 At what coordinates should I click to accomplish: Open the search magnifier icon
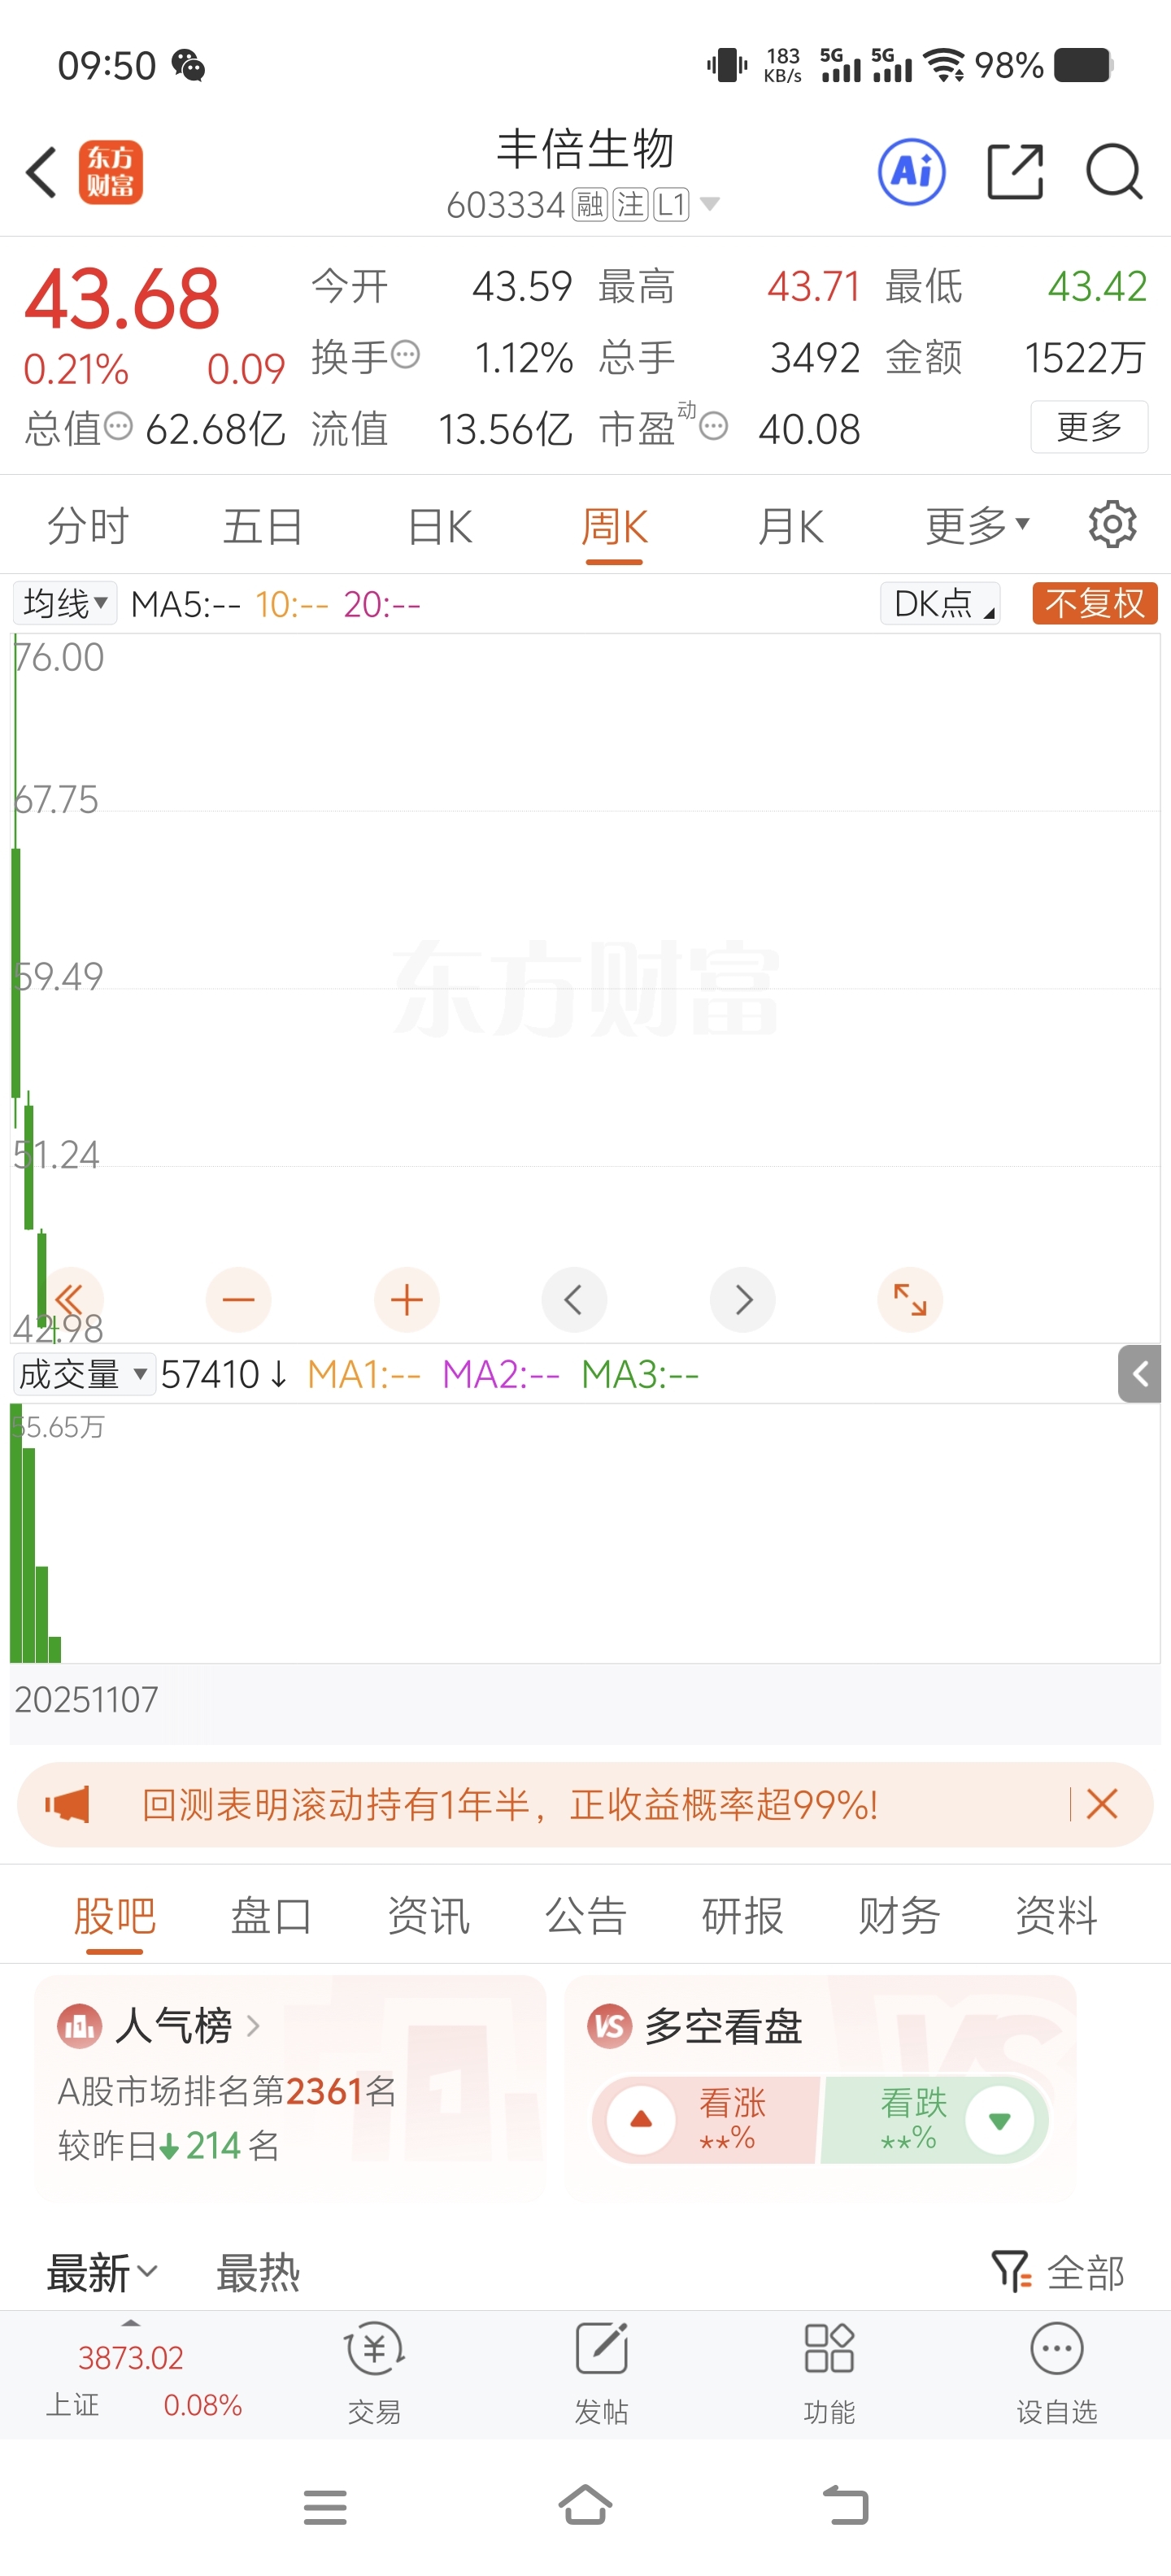(1114, 172)
